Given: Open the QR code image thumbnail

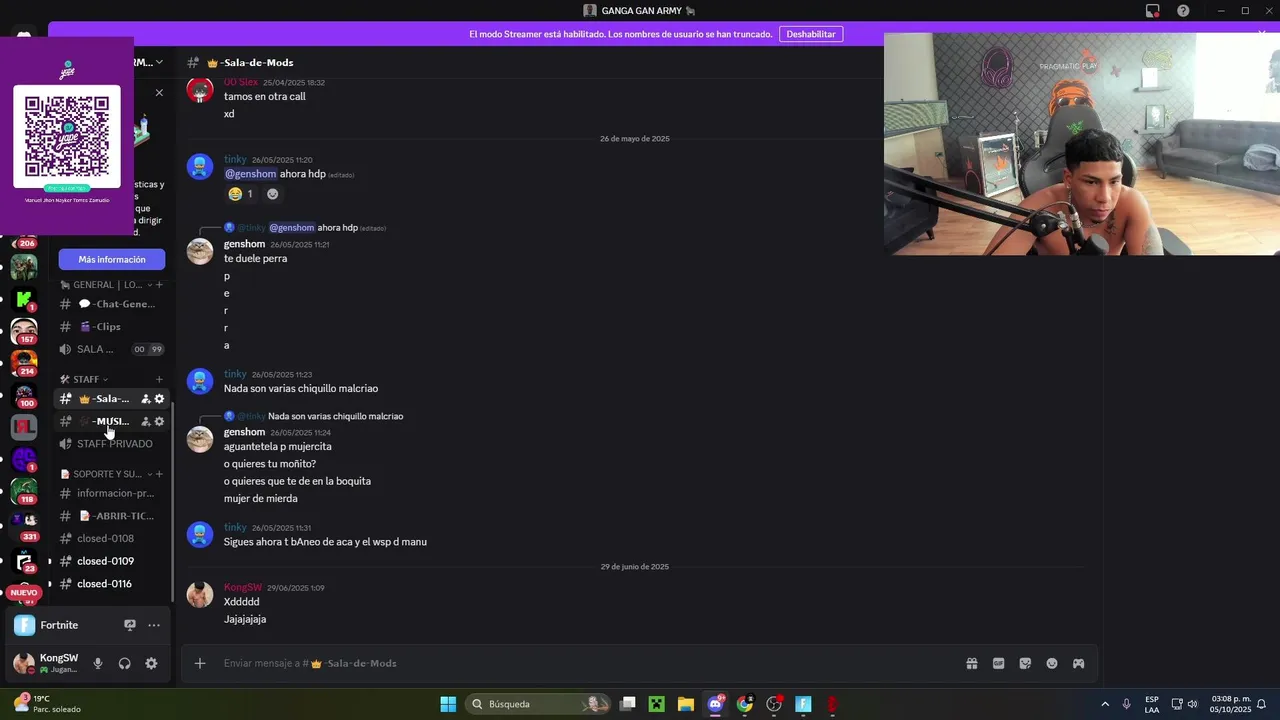Looking at the screenshot, I should 67,136.
